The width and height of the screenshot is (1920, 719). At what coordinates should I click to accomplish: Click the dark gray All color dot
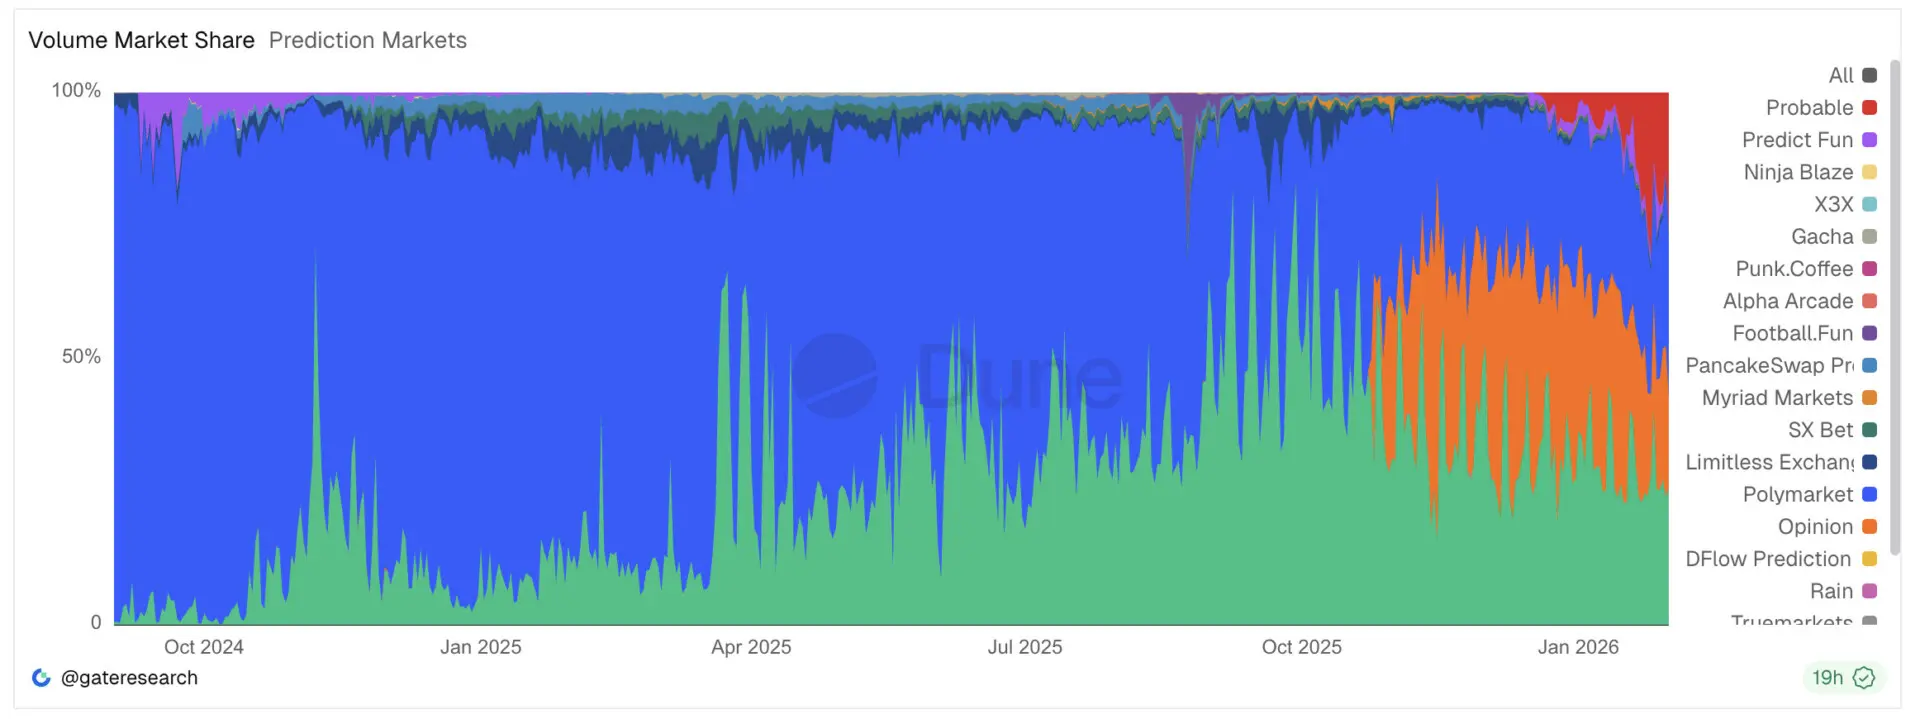point(1869,75)
